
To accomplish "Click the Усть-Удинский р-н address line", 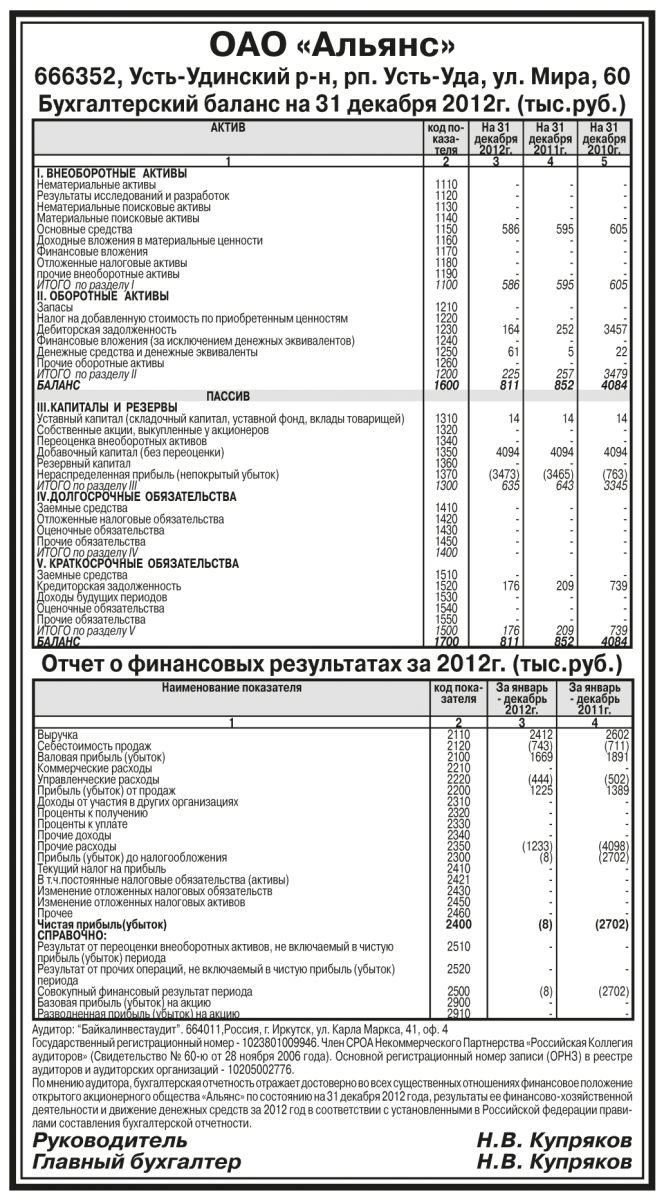I will (x=331, y=79).
